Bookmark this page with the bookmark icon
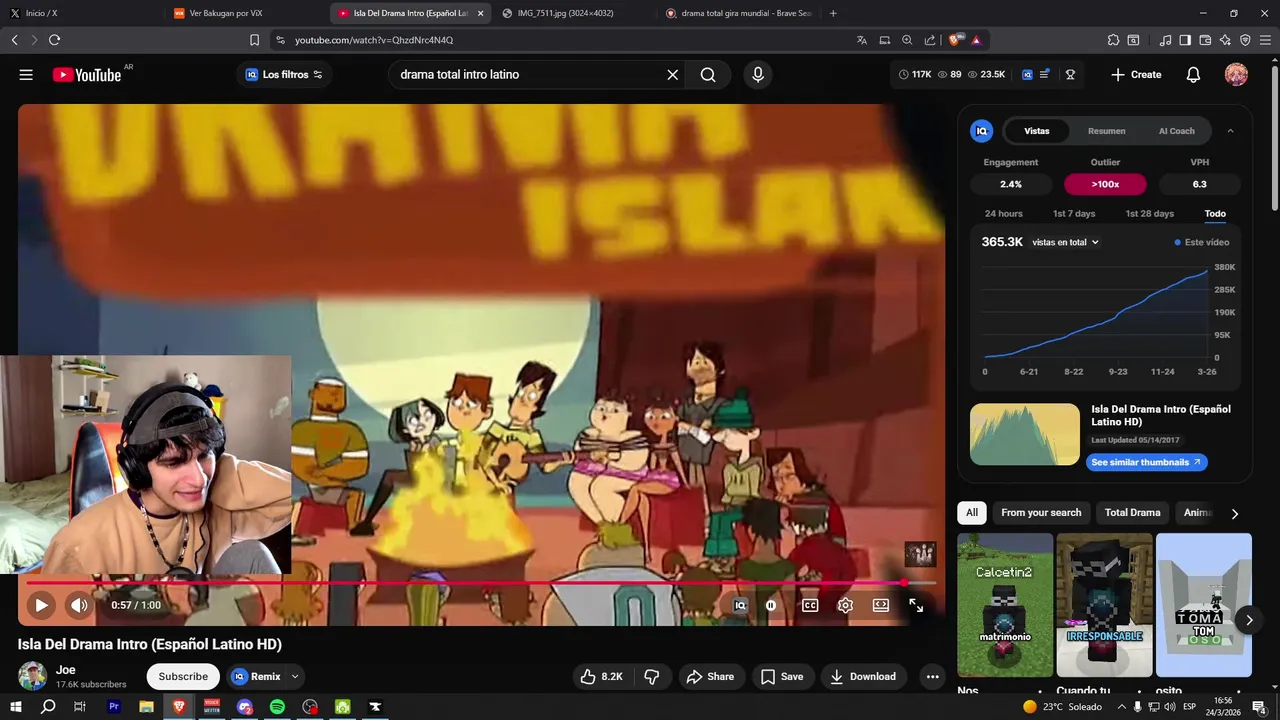 point(254,40)
